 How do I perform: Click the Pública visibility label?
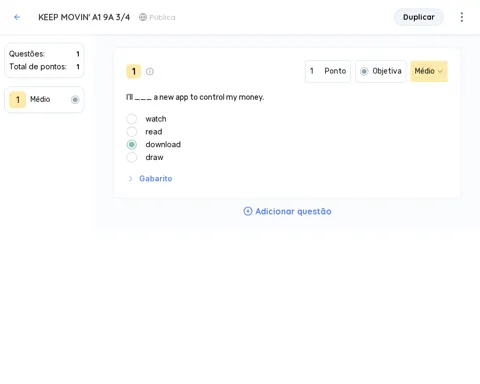point(162,17)
